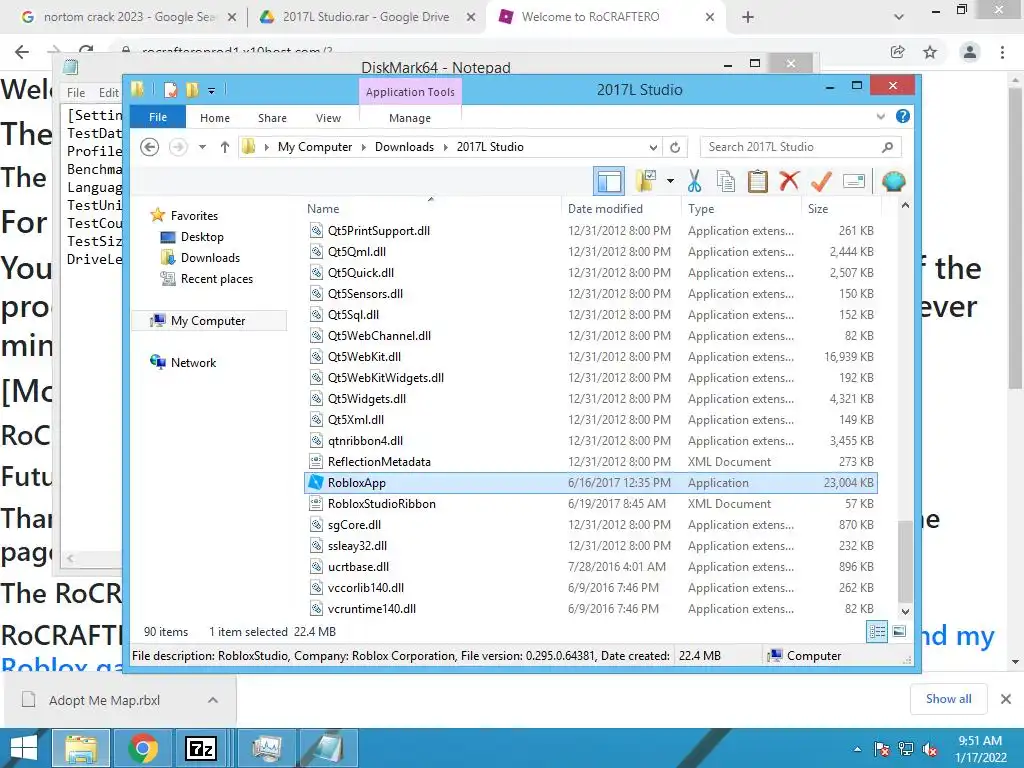This screenshot has height=768, width=1024.
Task: Go up one folder level
Action: click(x=225, y=147)
